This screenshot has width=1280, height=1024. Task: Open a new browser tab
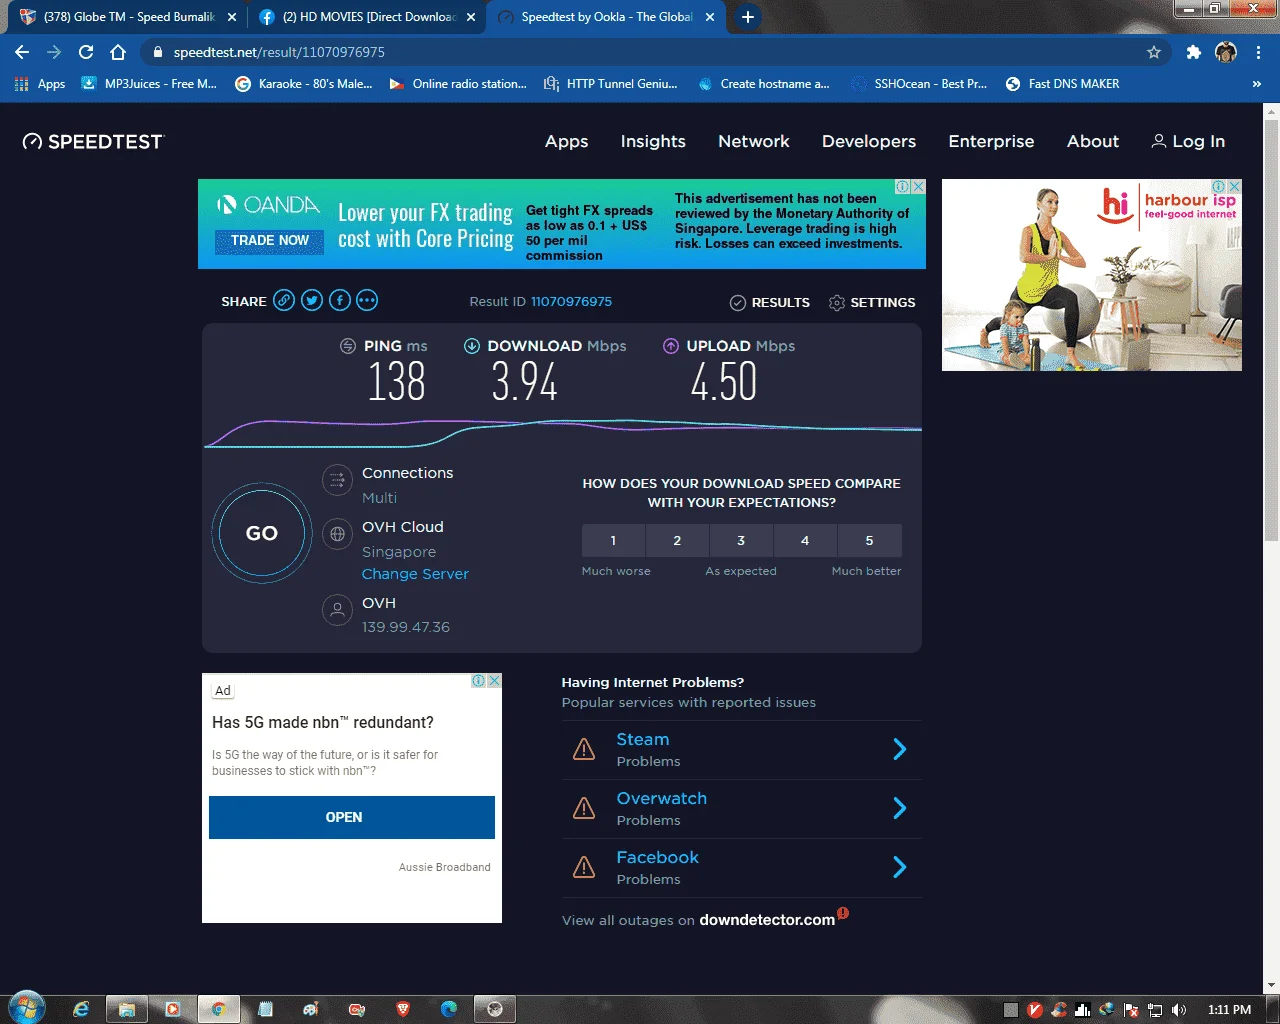pos(747,16)
